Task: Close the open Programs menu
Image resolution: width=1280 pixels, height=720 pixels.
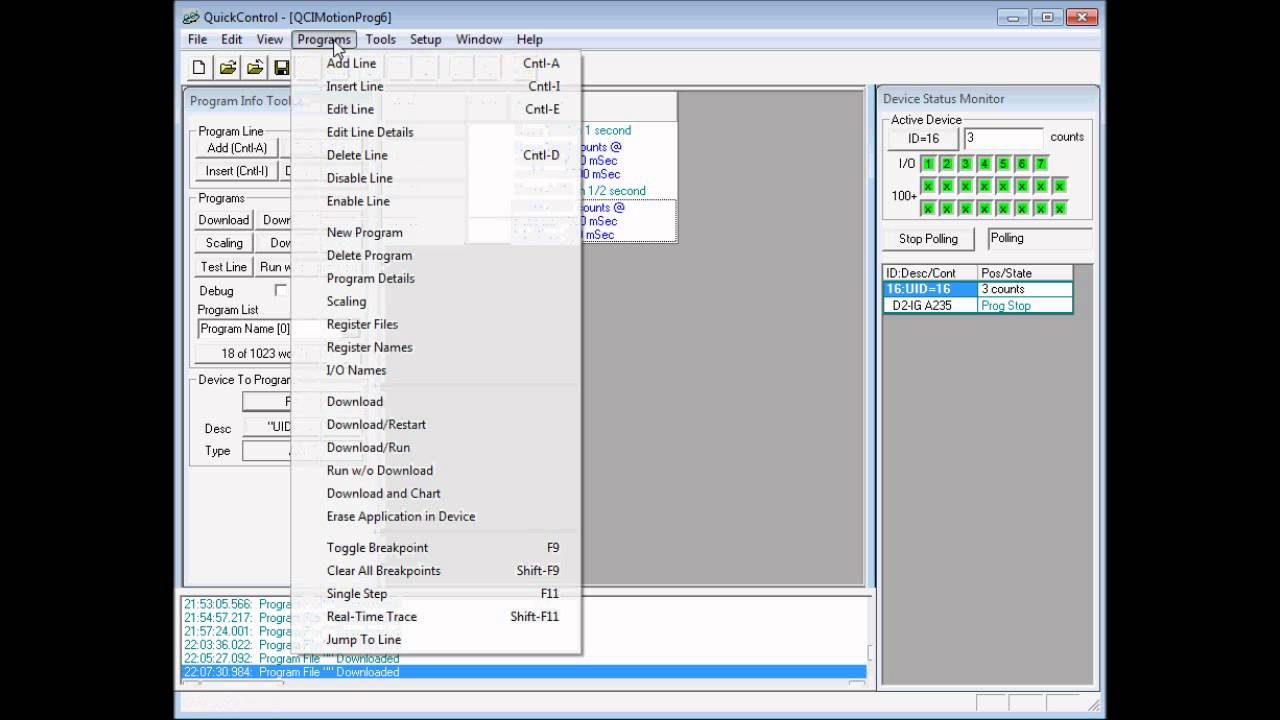Action: pyautogui.click(x=324, y=39)
